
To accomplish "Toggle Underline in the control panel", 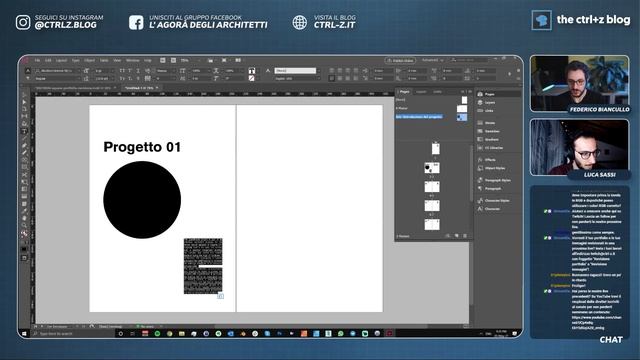I will click(x=138, y=71).
